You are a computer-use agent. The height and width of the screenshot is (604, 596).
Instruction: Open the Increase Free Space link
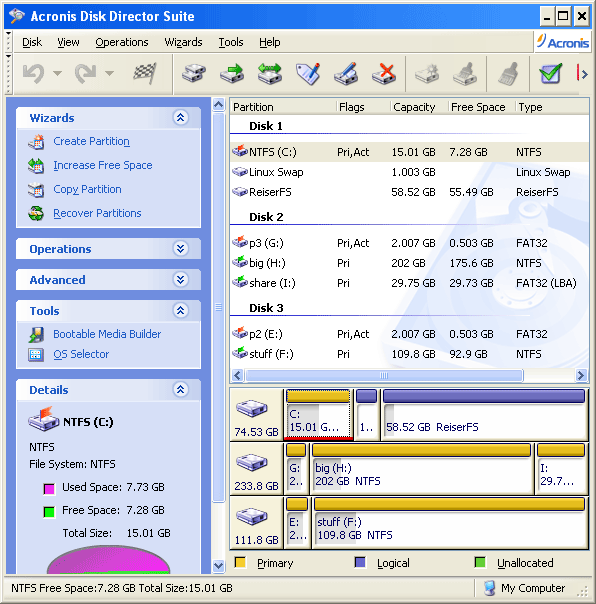(103, 165)
